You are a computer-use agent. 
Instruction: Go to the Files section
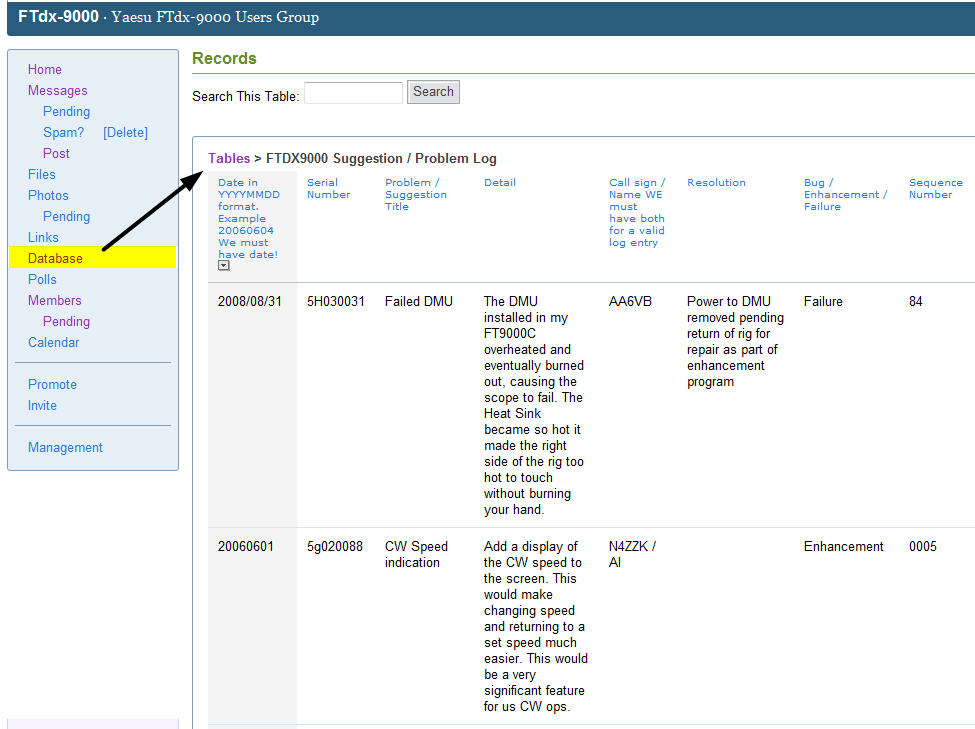point(42,174)
